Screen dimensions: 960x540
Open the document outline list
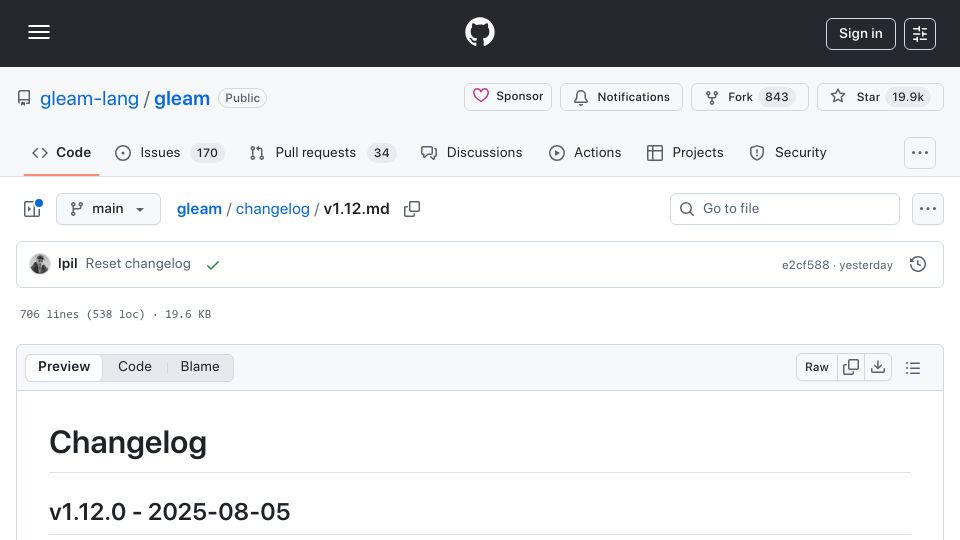pos(913,367)
